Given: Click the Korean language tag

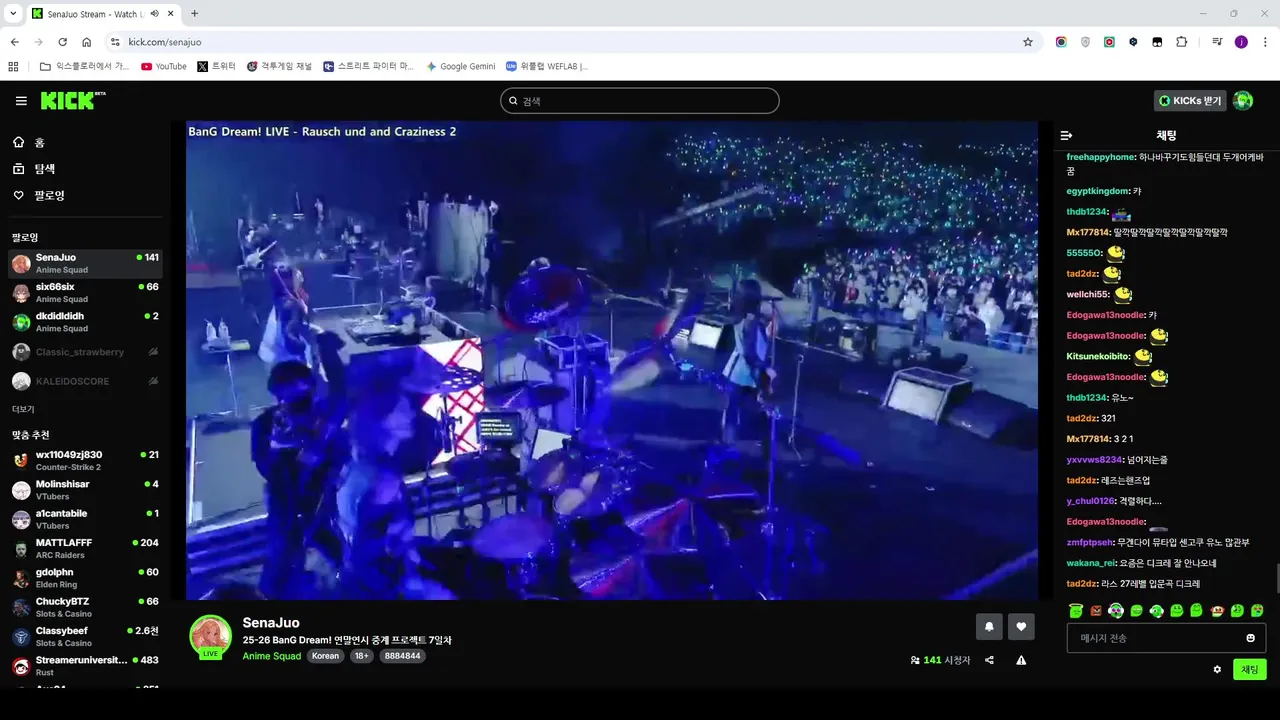Looking at the screenshot, I should (x=325, y=656).
